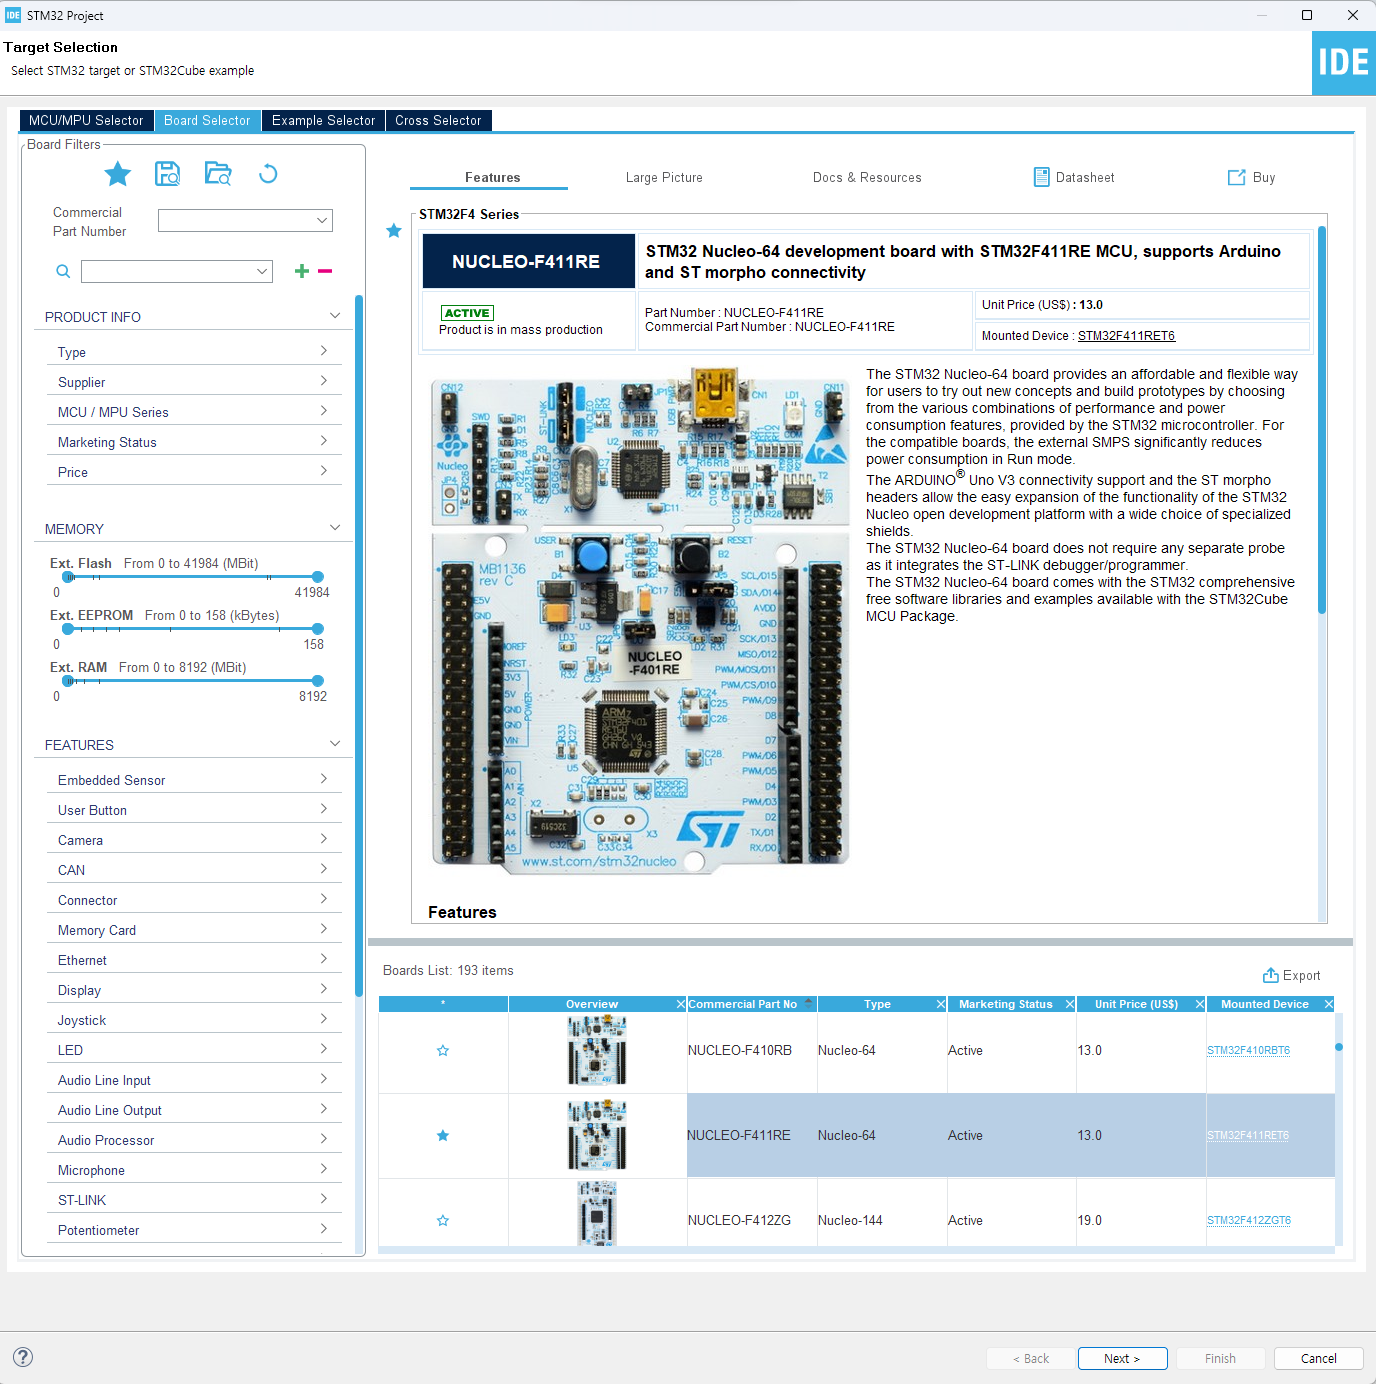Click the Cancel button

(1318, 1358)
